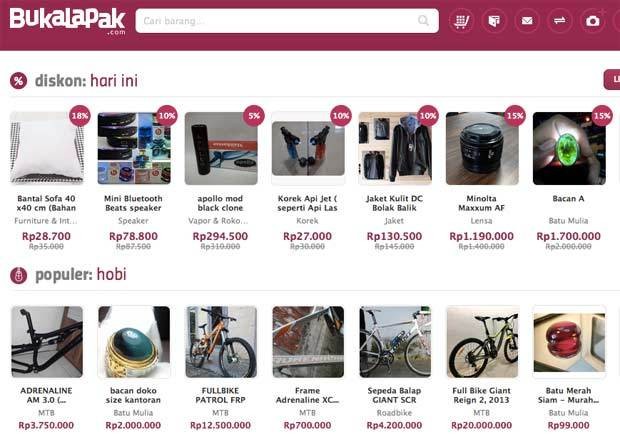Focus the Cari barang search field

point(287,21)
